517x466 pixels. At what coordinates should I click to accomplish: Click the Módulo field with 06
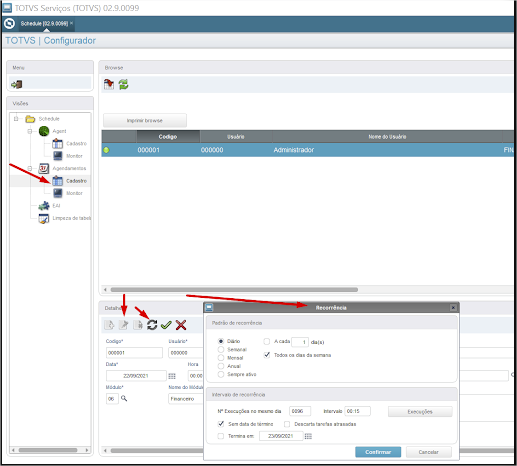point(112,399)
